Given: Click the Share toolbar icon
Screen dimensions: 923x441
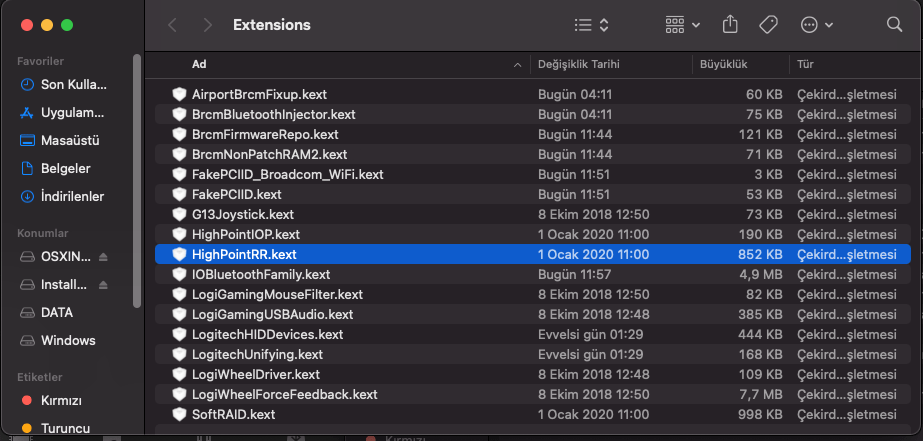Looking at the screenshot, I should 730,24.
